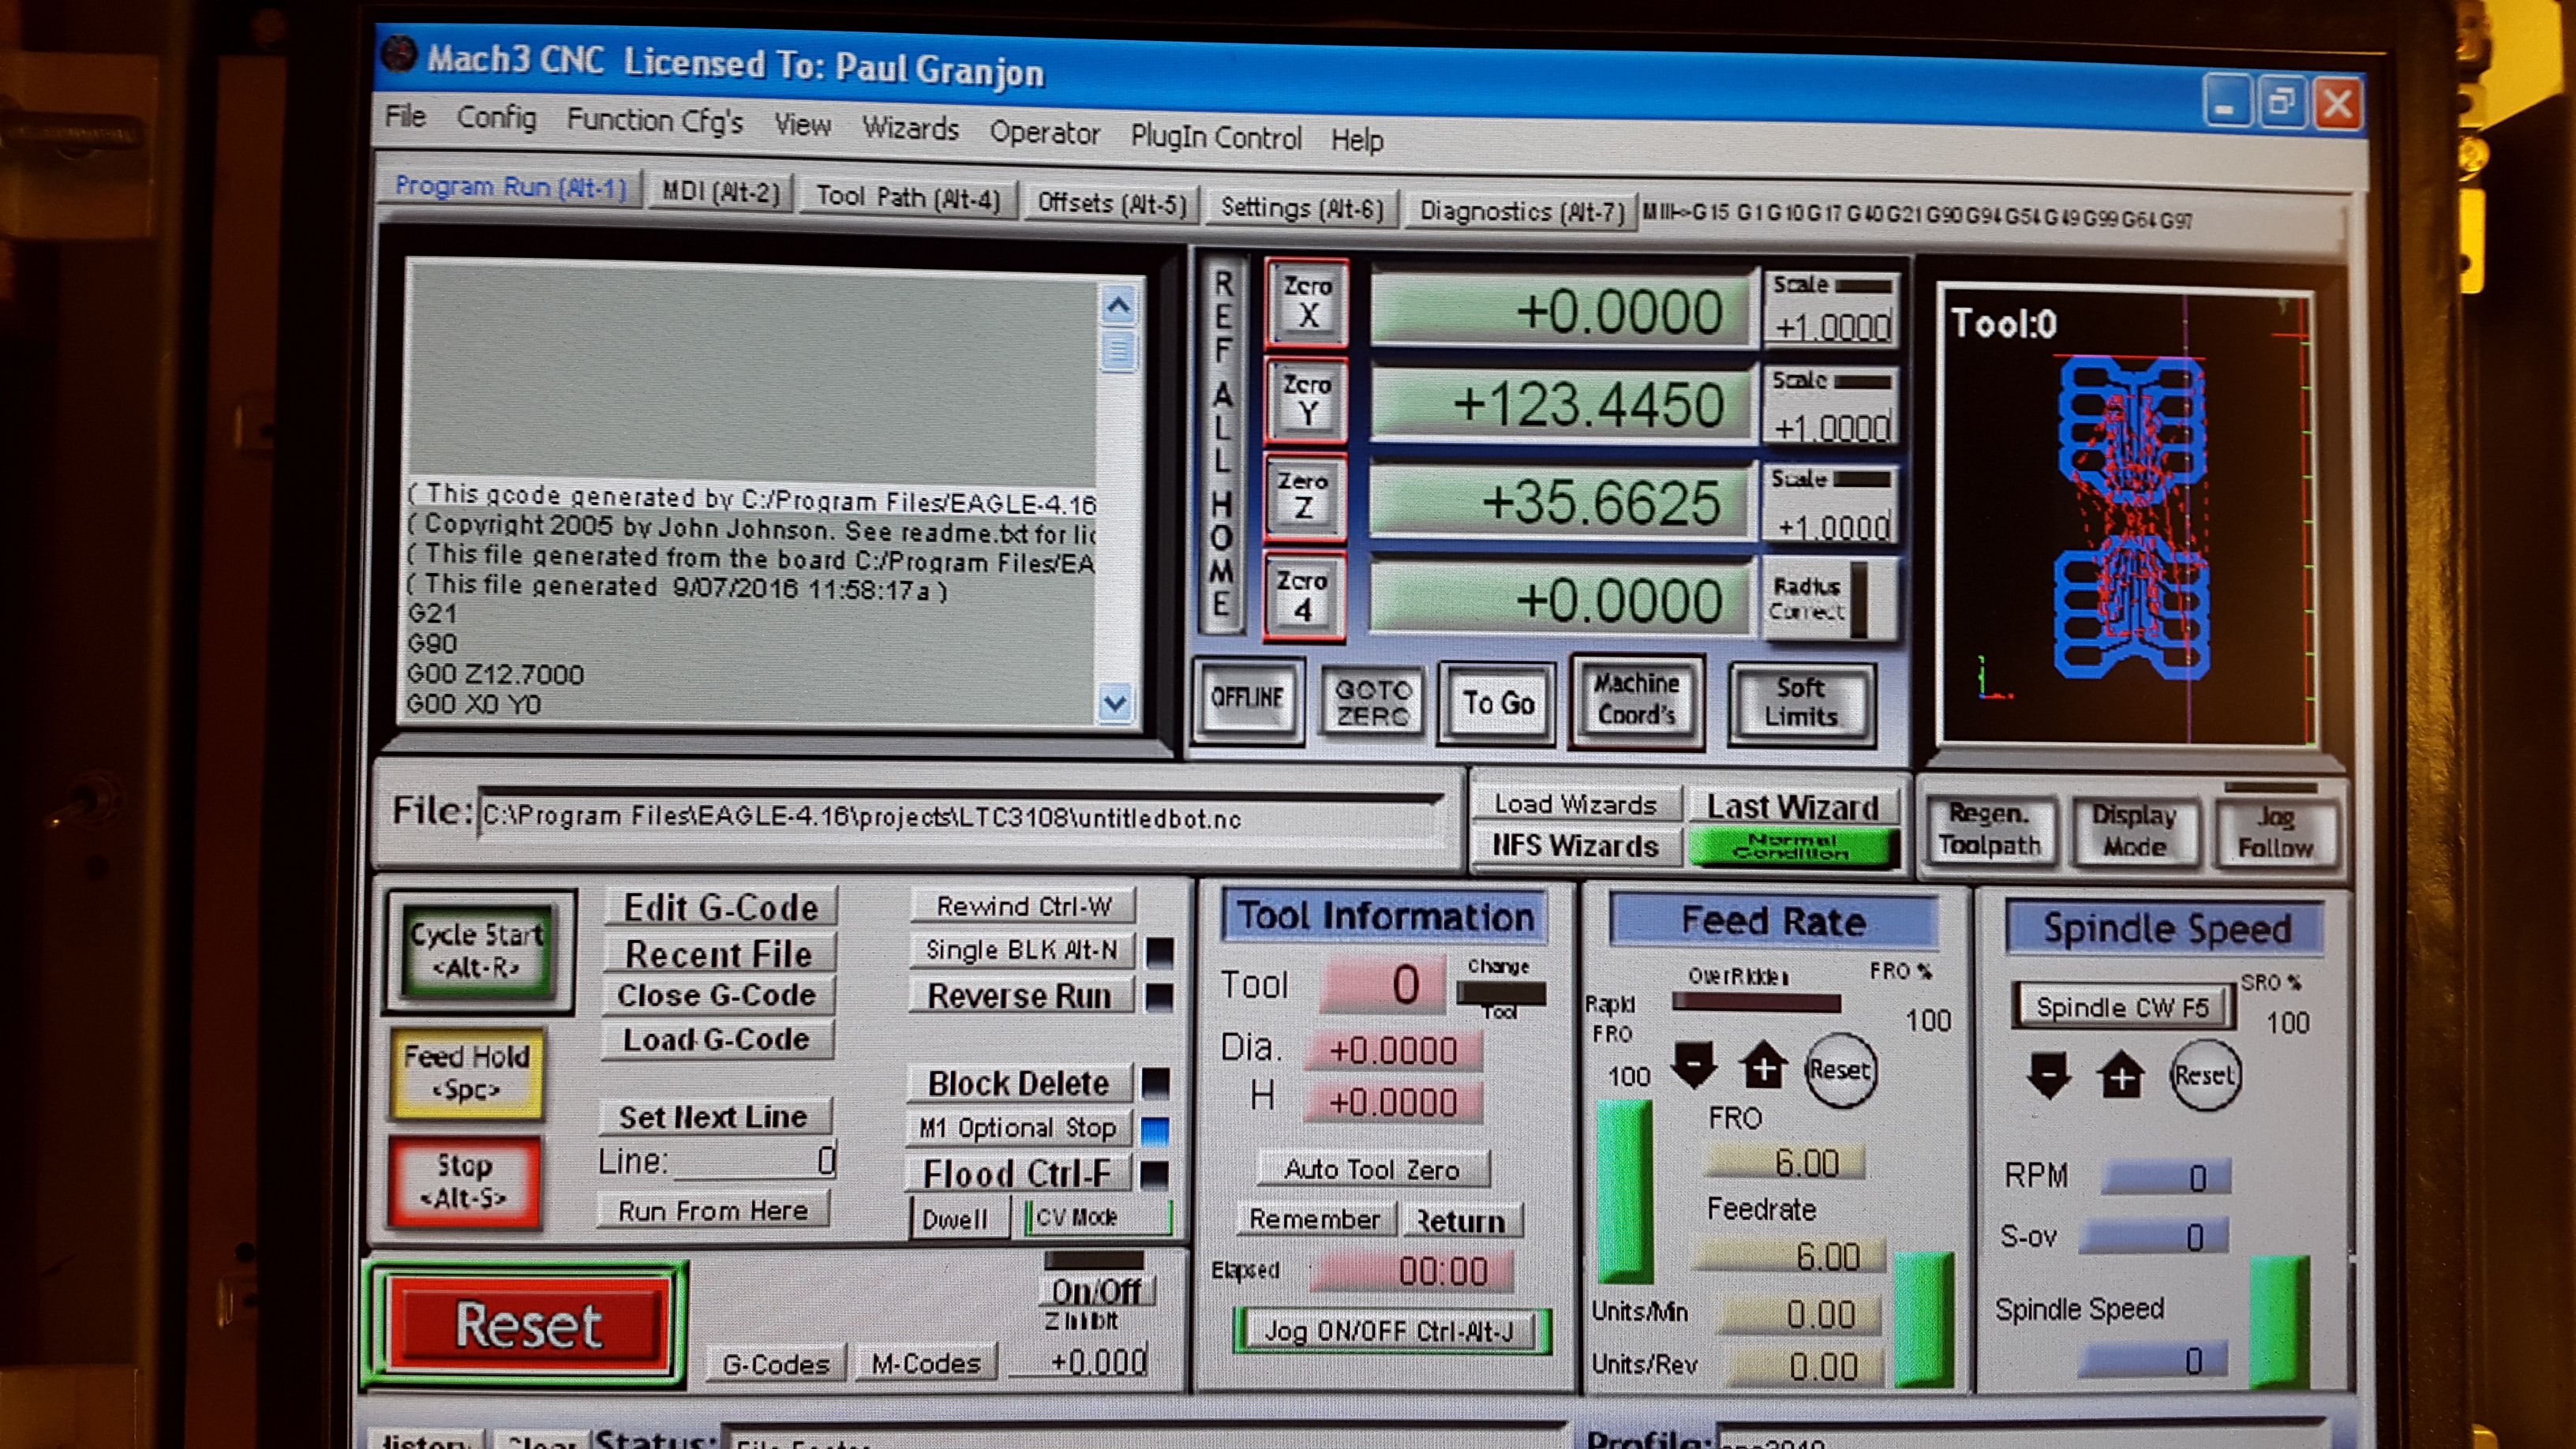2576x1449 pixels.
Task: Open the Config menu
Action: point(496,118)
